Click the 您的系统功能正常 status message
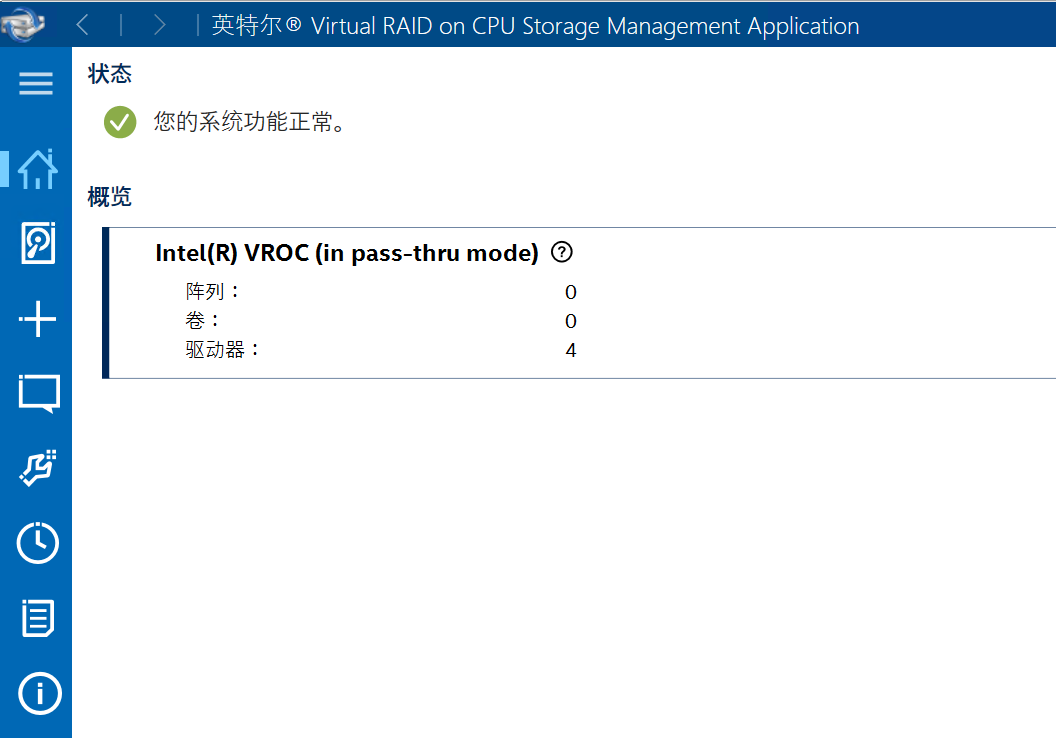The image size is (1056, 738). pyautogui.click(x=250, y=122)
